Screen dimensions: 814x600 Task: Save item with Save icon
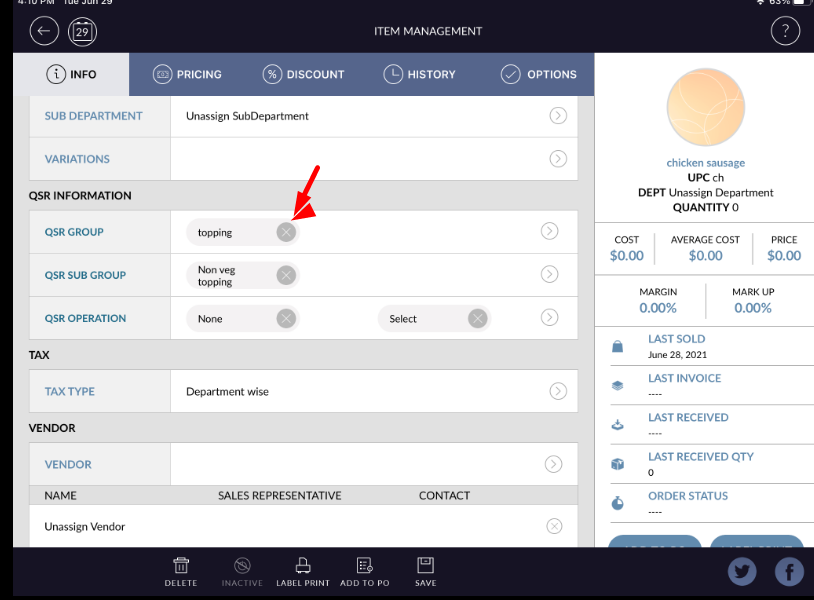pyautogui.click(x=425, y=571)
